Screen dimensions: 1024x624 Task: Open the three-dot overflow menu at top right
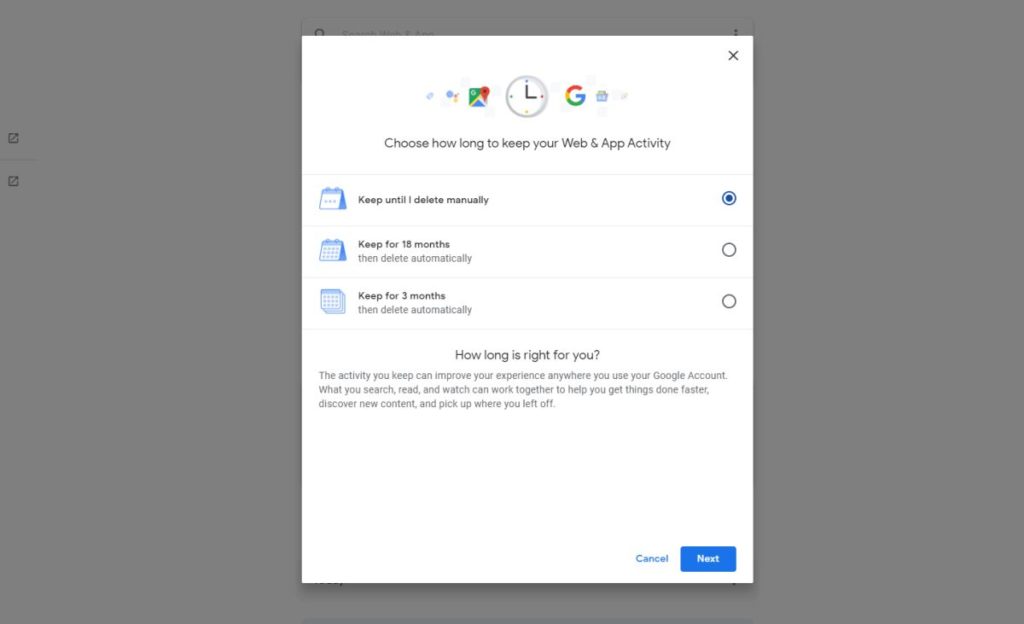pyautogui.click(x=737, y=33)
